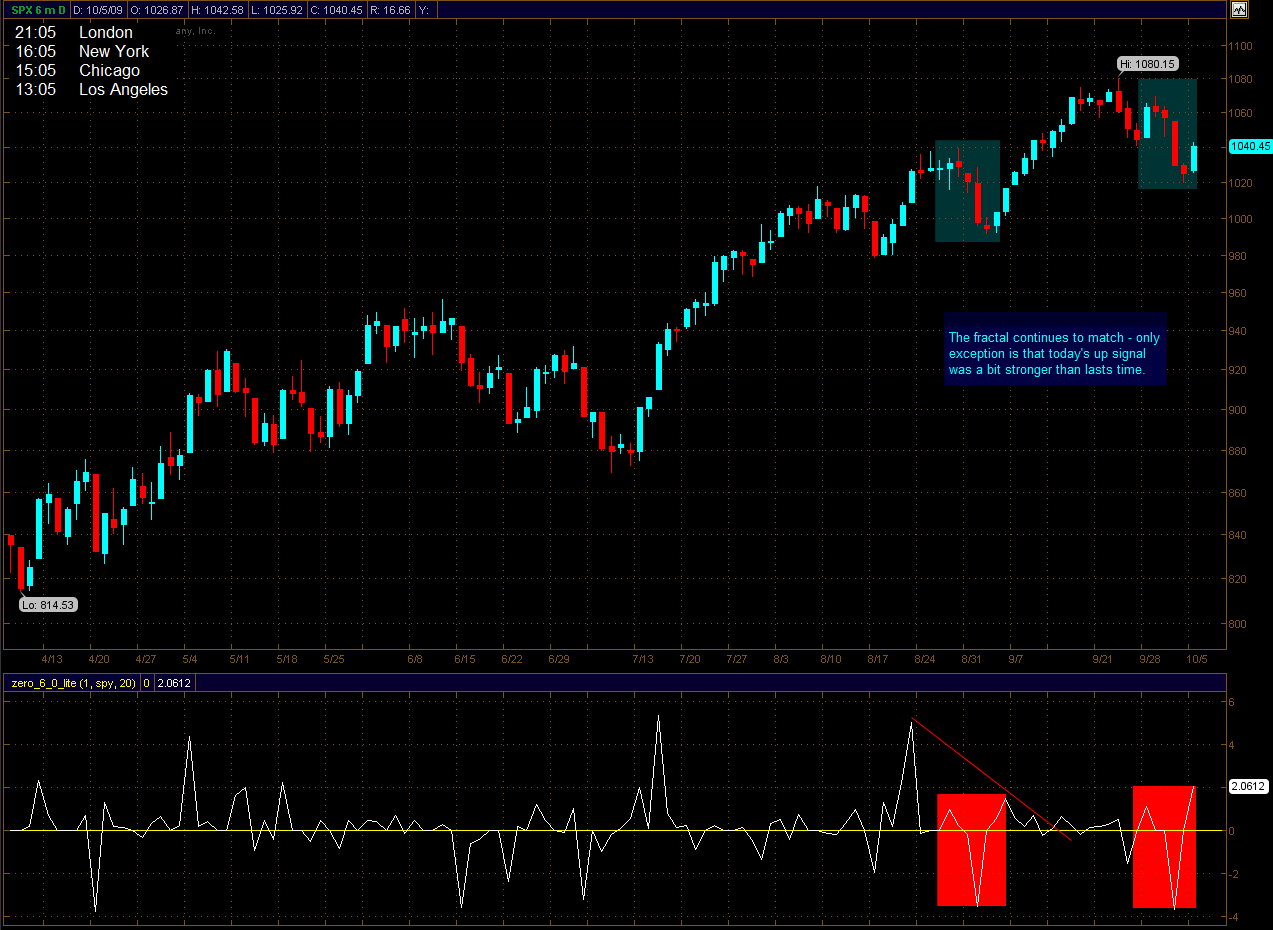Screen dimensions: 1273x930
Task: Click the Lo: 814.53 price bubble
Action: point(48,604)
